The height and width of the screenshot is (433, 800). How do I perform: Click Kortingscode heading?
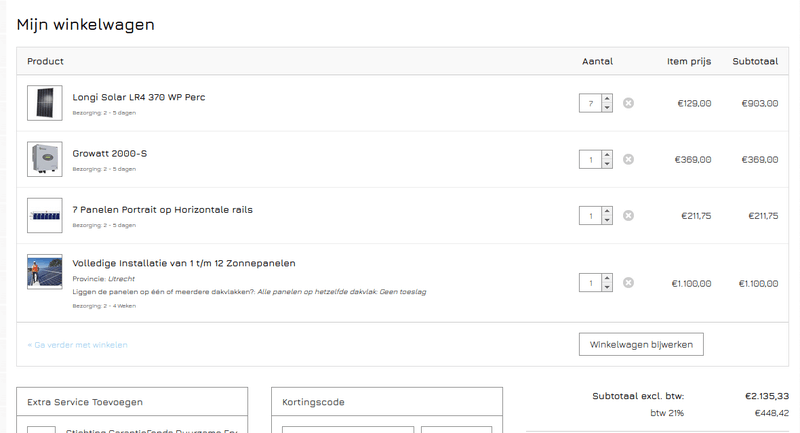pyautogui.click(x=313, y=402)
